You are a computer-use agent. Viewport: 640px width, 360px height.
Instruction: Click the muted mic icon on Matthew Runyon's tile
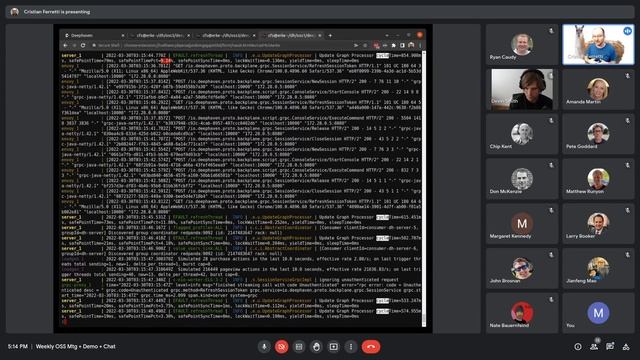pos(627,165)
